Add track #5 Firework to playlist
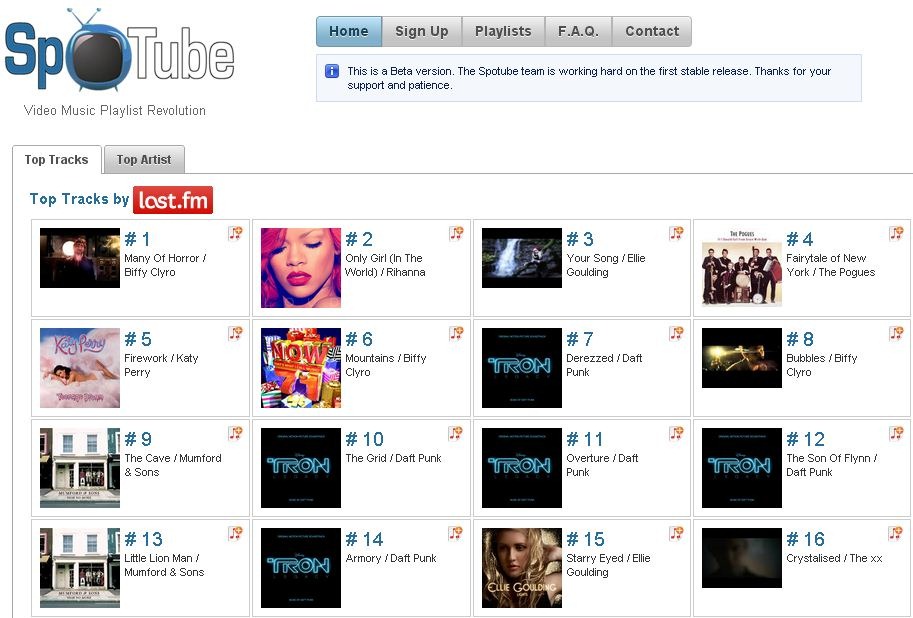This screenshot has width=913, height=618. (x=235, y=334)
